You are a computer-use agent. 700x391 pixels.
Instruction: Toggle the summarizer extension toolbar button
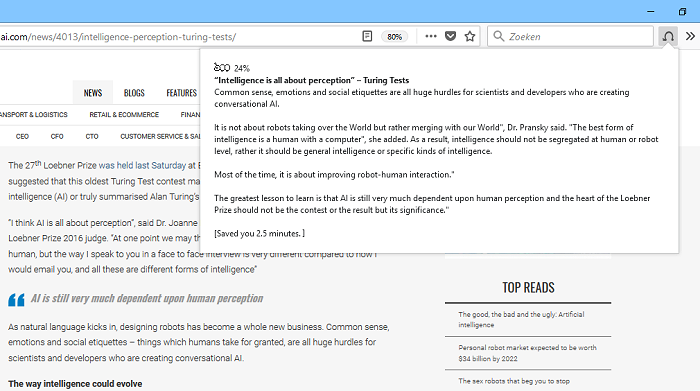pos(668,36)
